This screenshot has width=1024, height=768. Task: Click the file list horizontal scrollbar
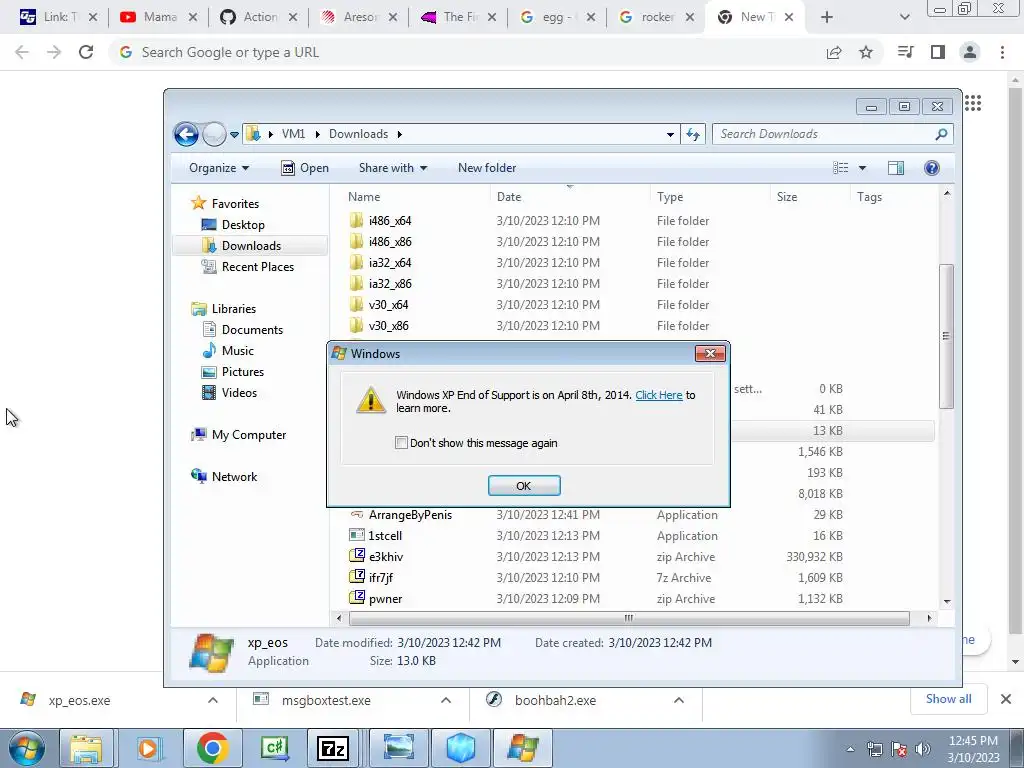pyautogui.click(x=629, y=618)
